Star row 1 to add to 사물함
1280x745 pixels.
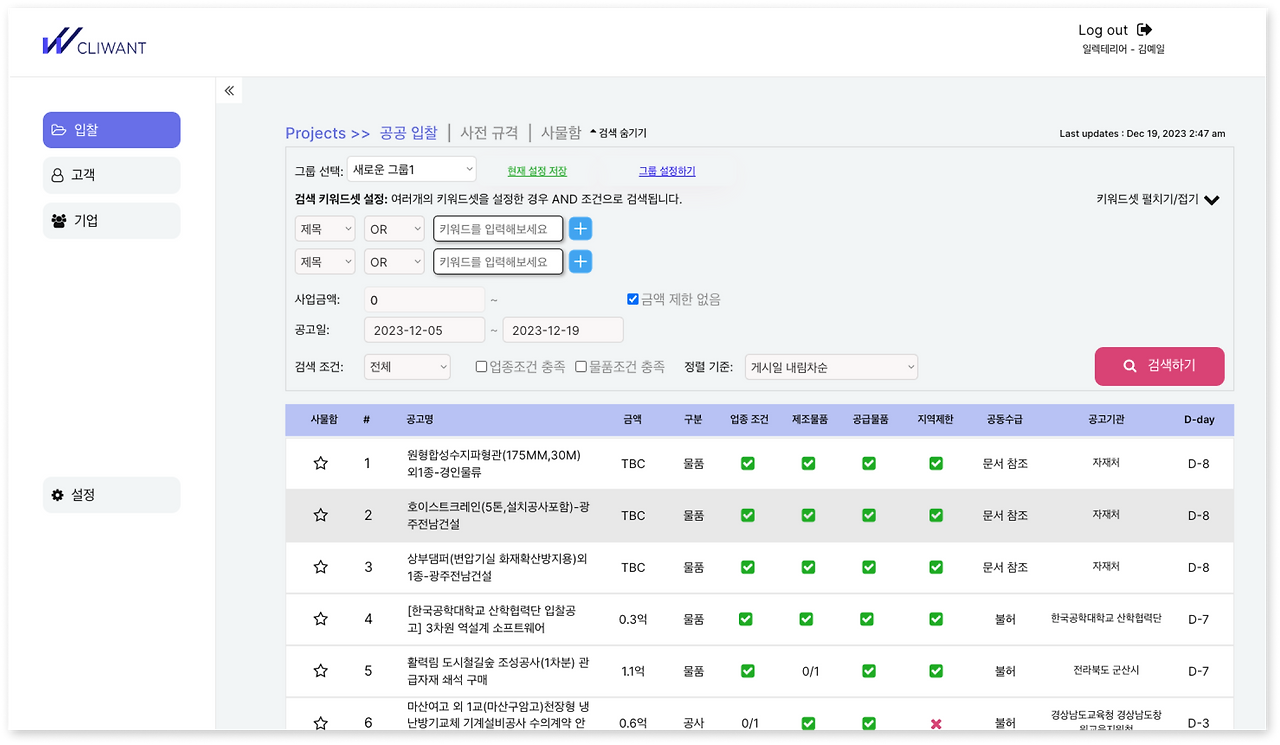321,463
